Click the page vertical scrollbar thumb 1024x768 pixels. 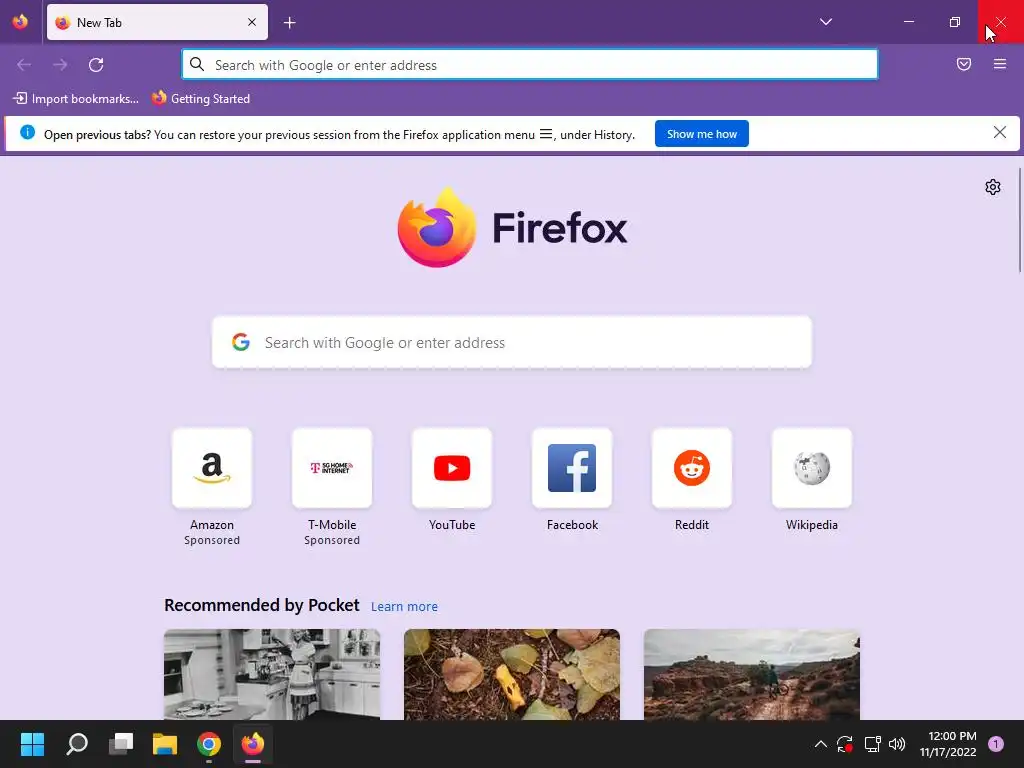tap(1019, 220)
